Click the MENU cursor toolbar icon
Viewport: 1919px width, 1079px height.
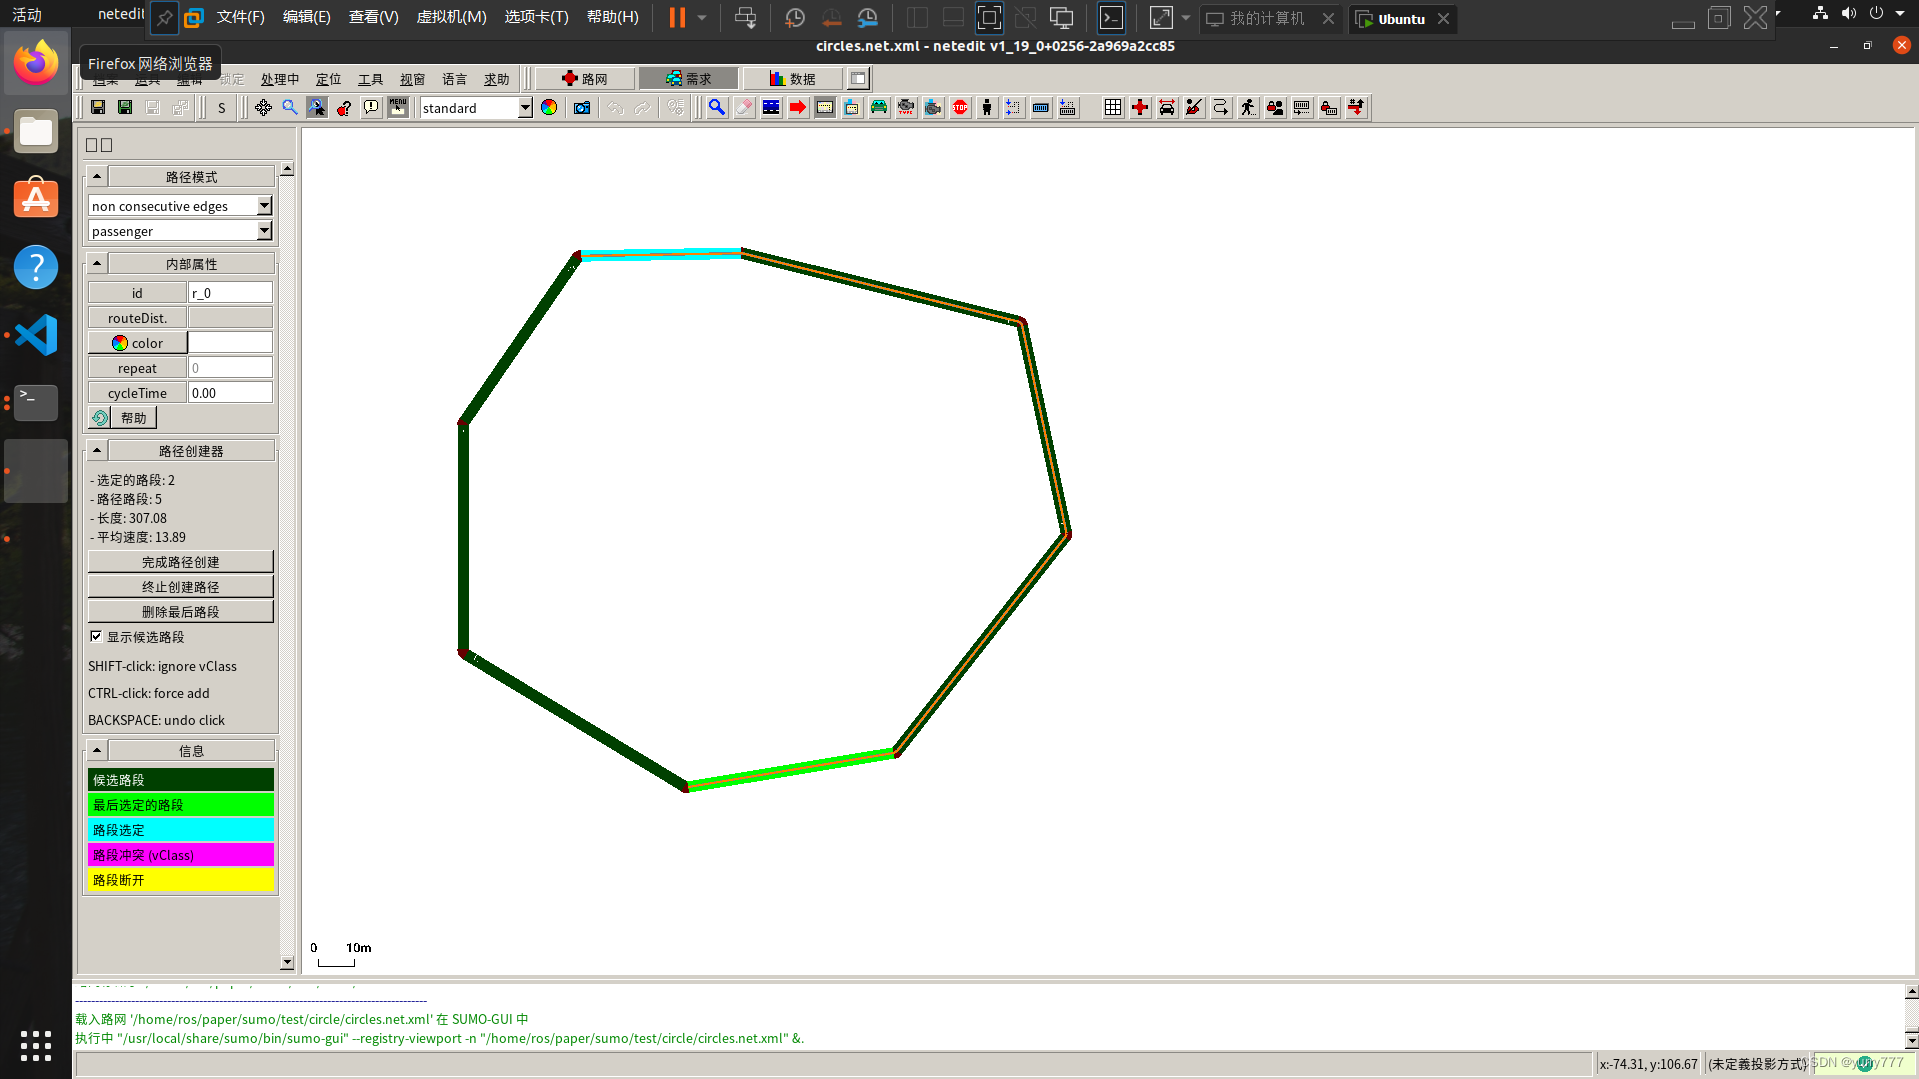[398, 108]
